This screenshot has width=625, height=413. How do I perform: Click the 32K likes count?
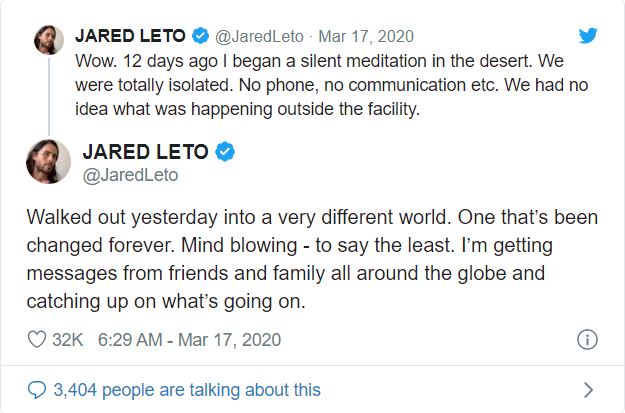[x=68, y=340]
